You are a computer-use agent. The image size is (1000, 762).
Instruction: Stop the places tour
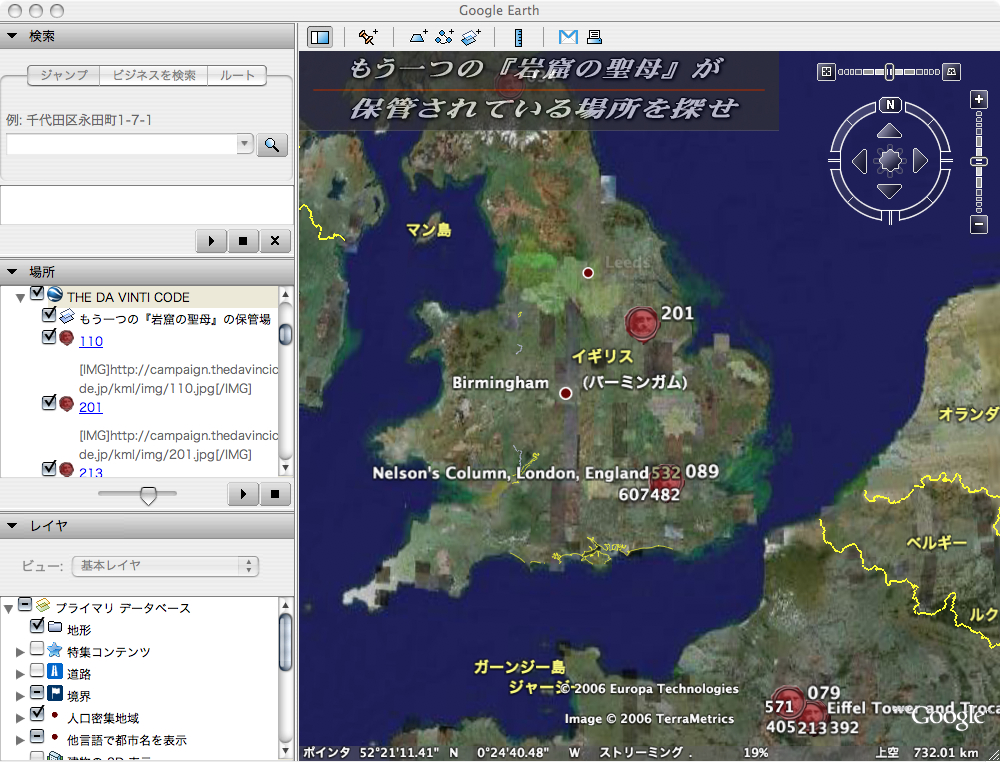(x=275, y=494)
